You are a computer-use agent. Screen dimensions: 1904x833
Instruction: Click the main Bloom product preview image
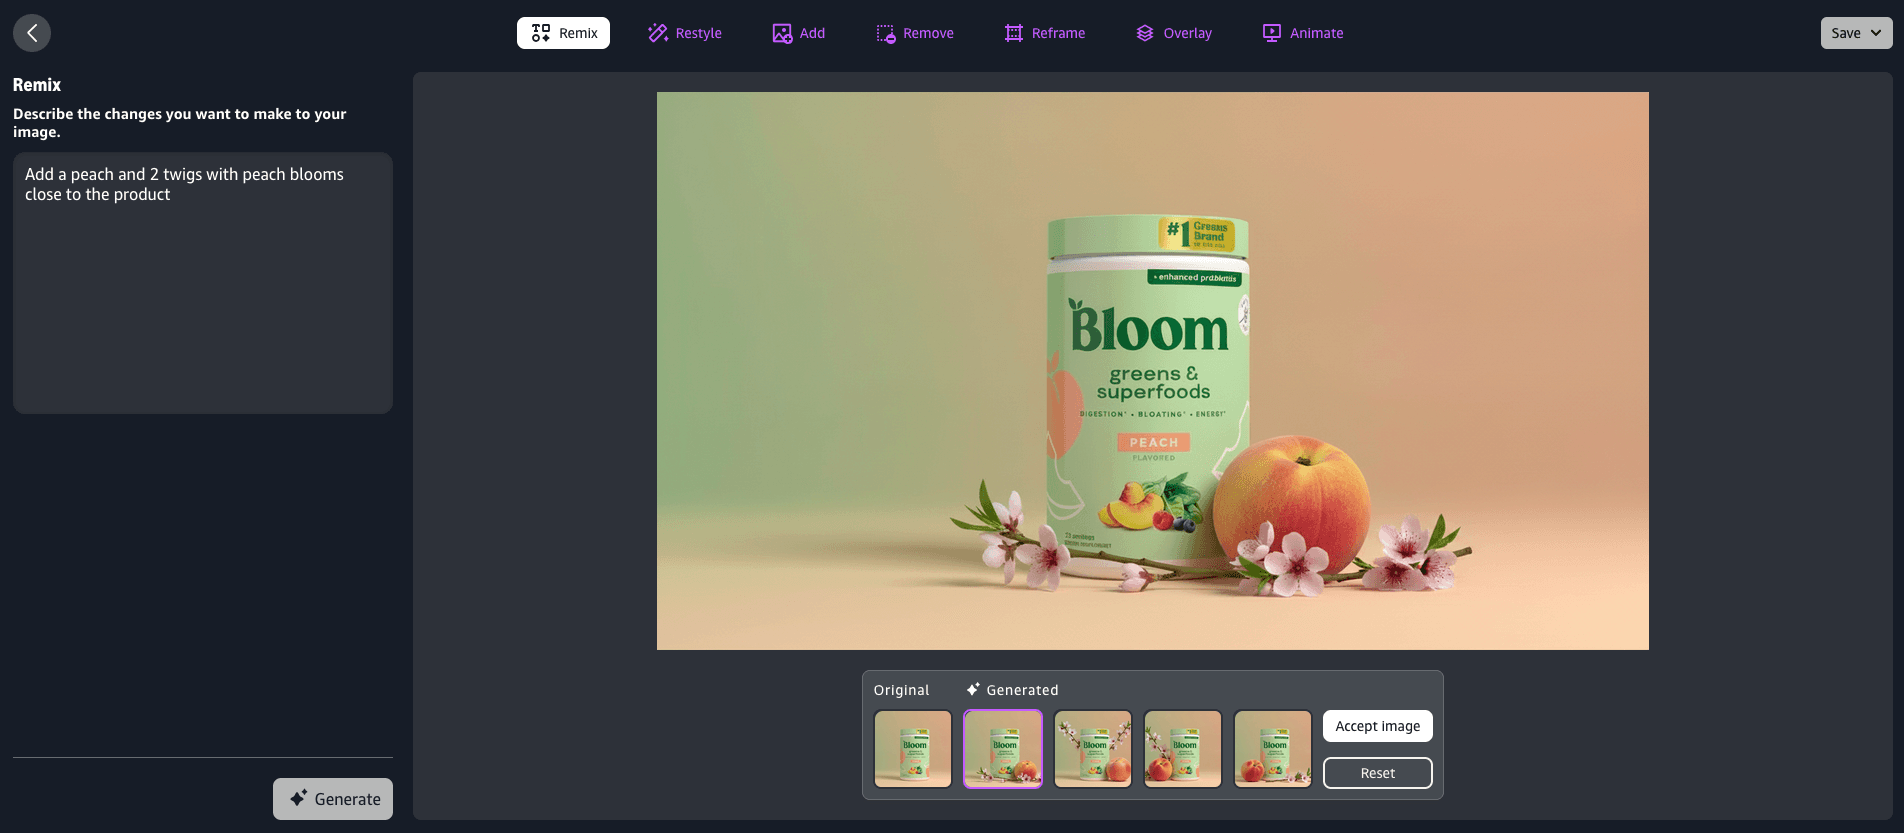[x=1153, y=371]
